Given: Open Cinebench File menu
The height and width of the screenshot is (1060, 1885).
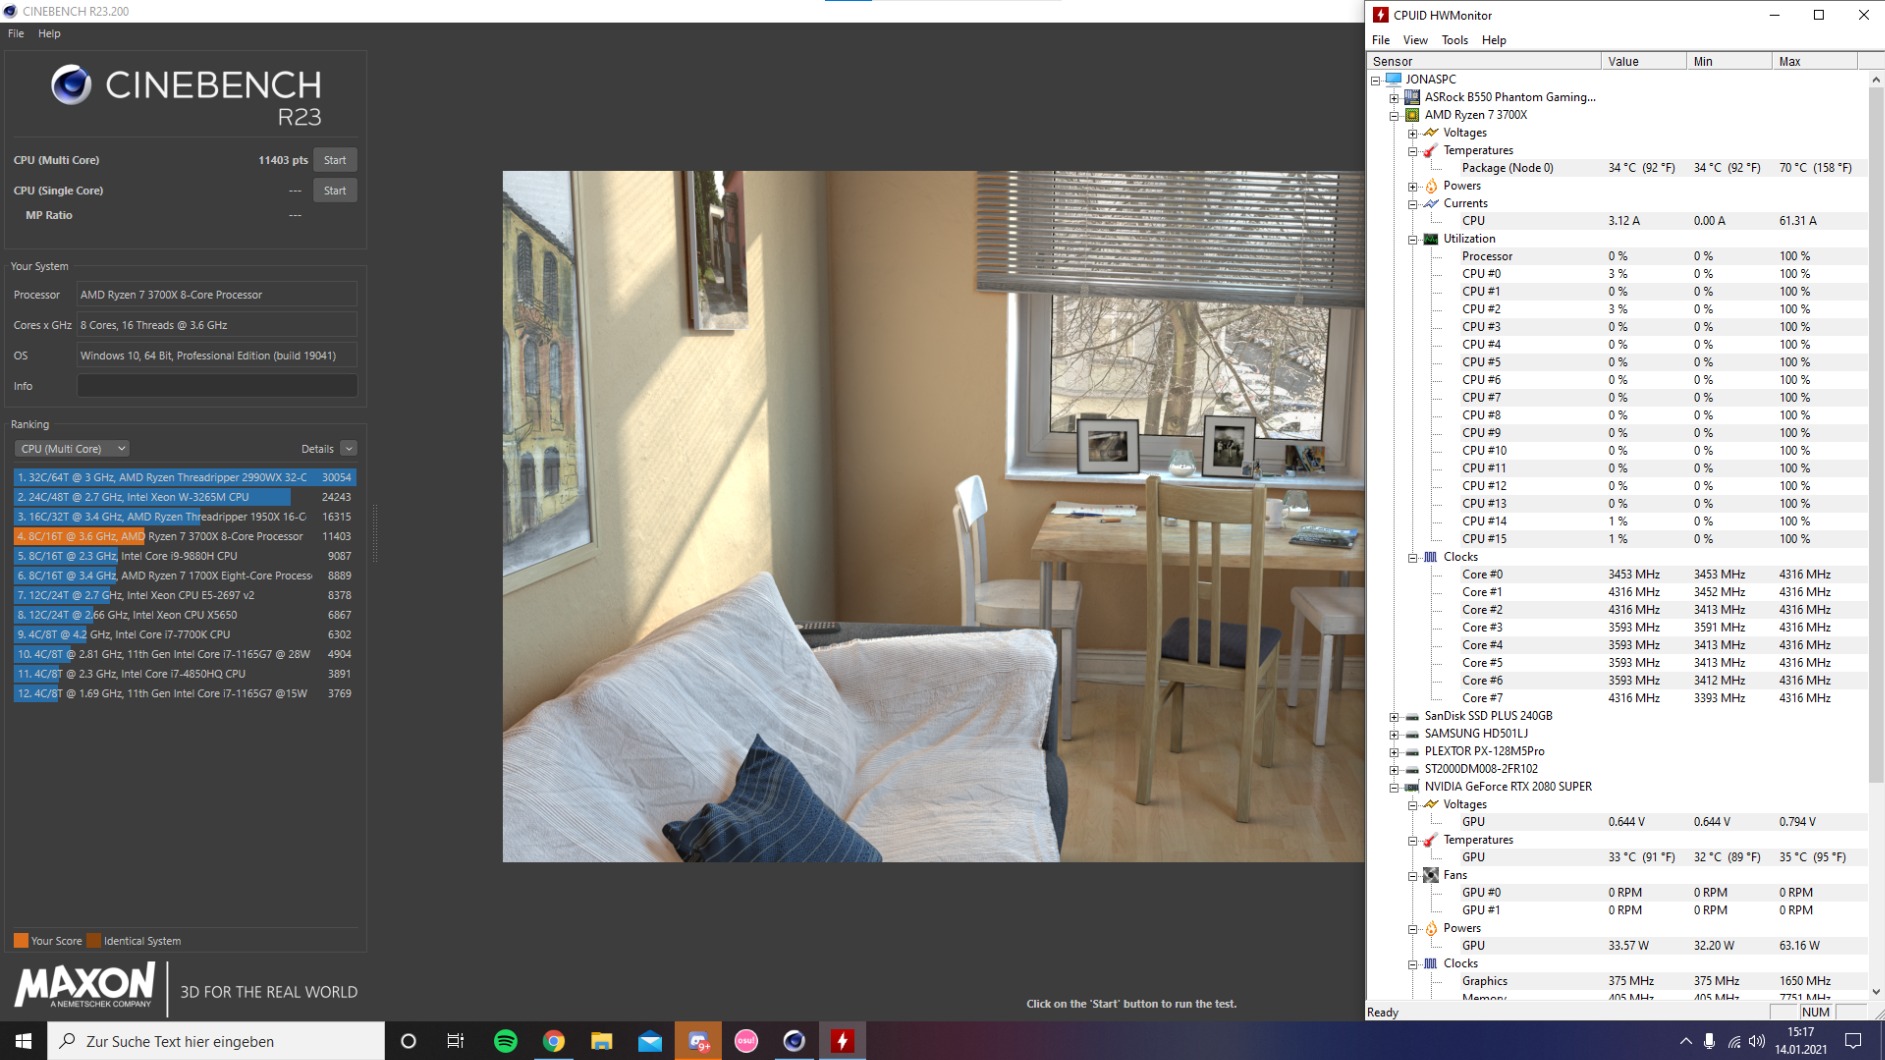Looking at the screenshot, I should pyautogui.click(x=16, y=33).
